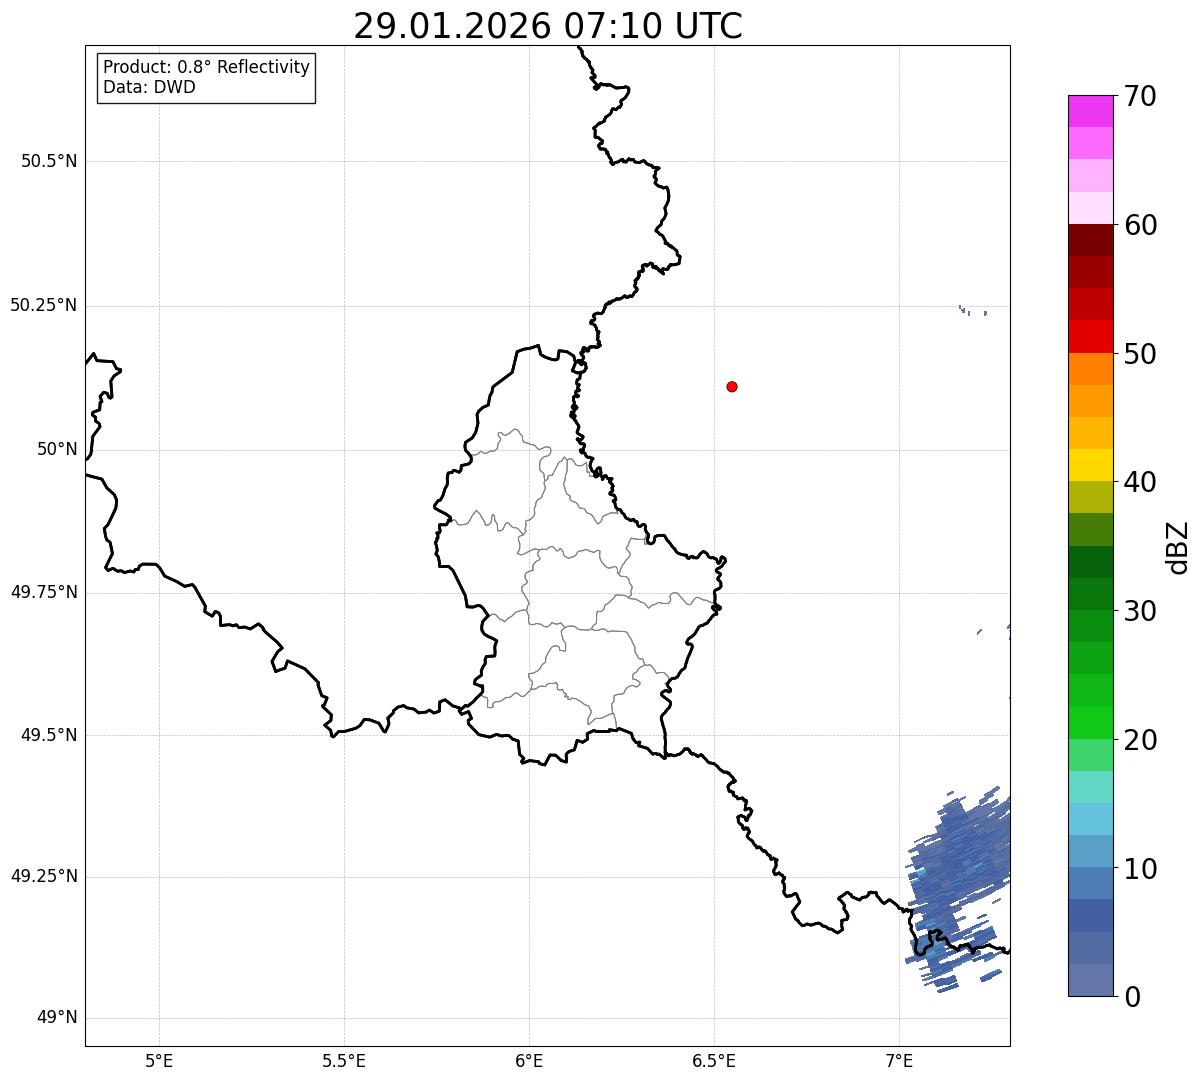Click the '50.25°N' latitude label
The image size is (1202, 1081).
point(43,305)
